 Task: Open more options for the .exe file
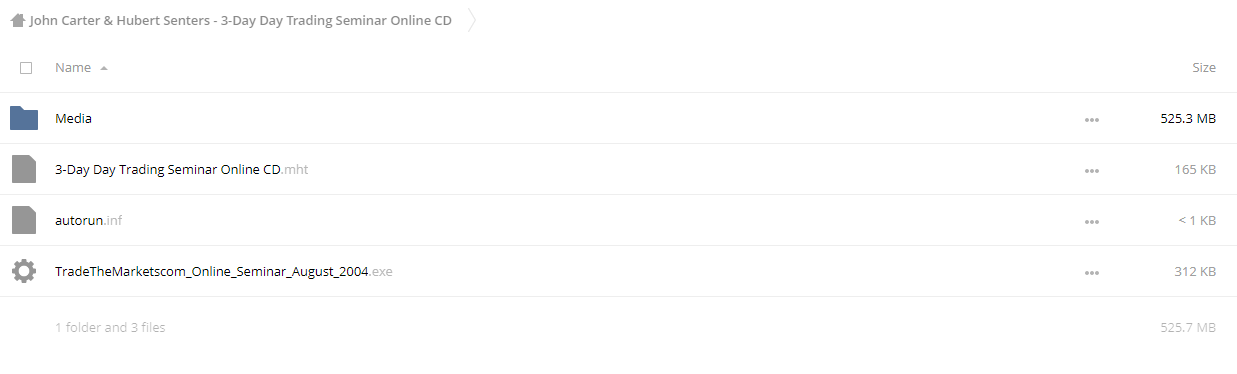pos(1091,272)
